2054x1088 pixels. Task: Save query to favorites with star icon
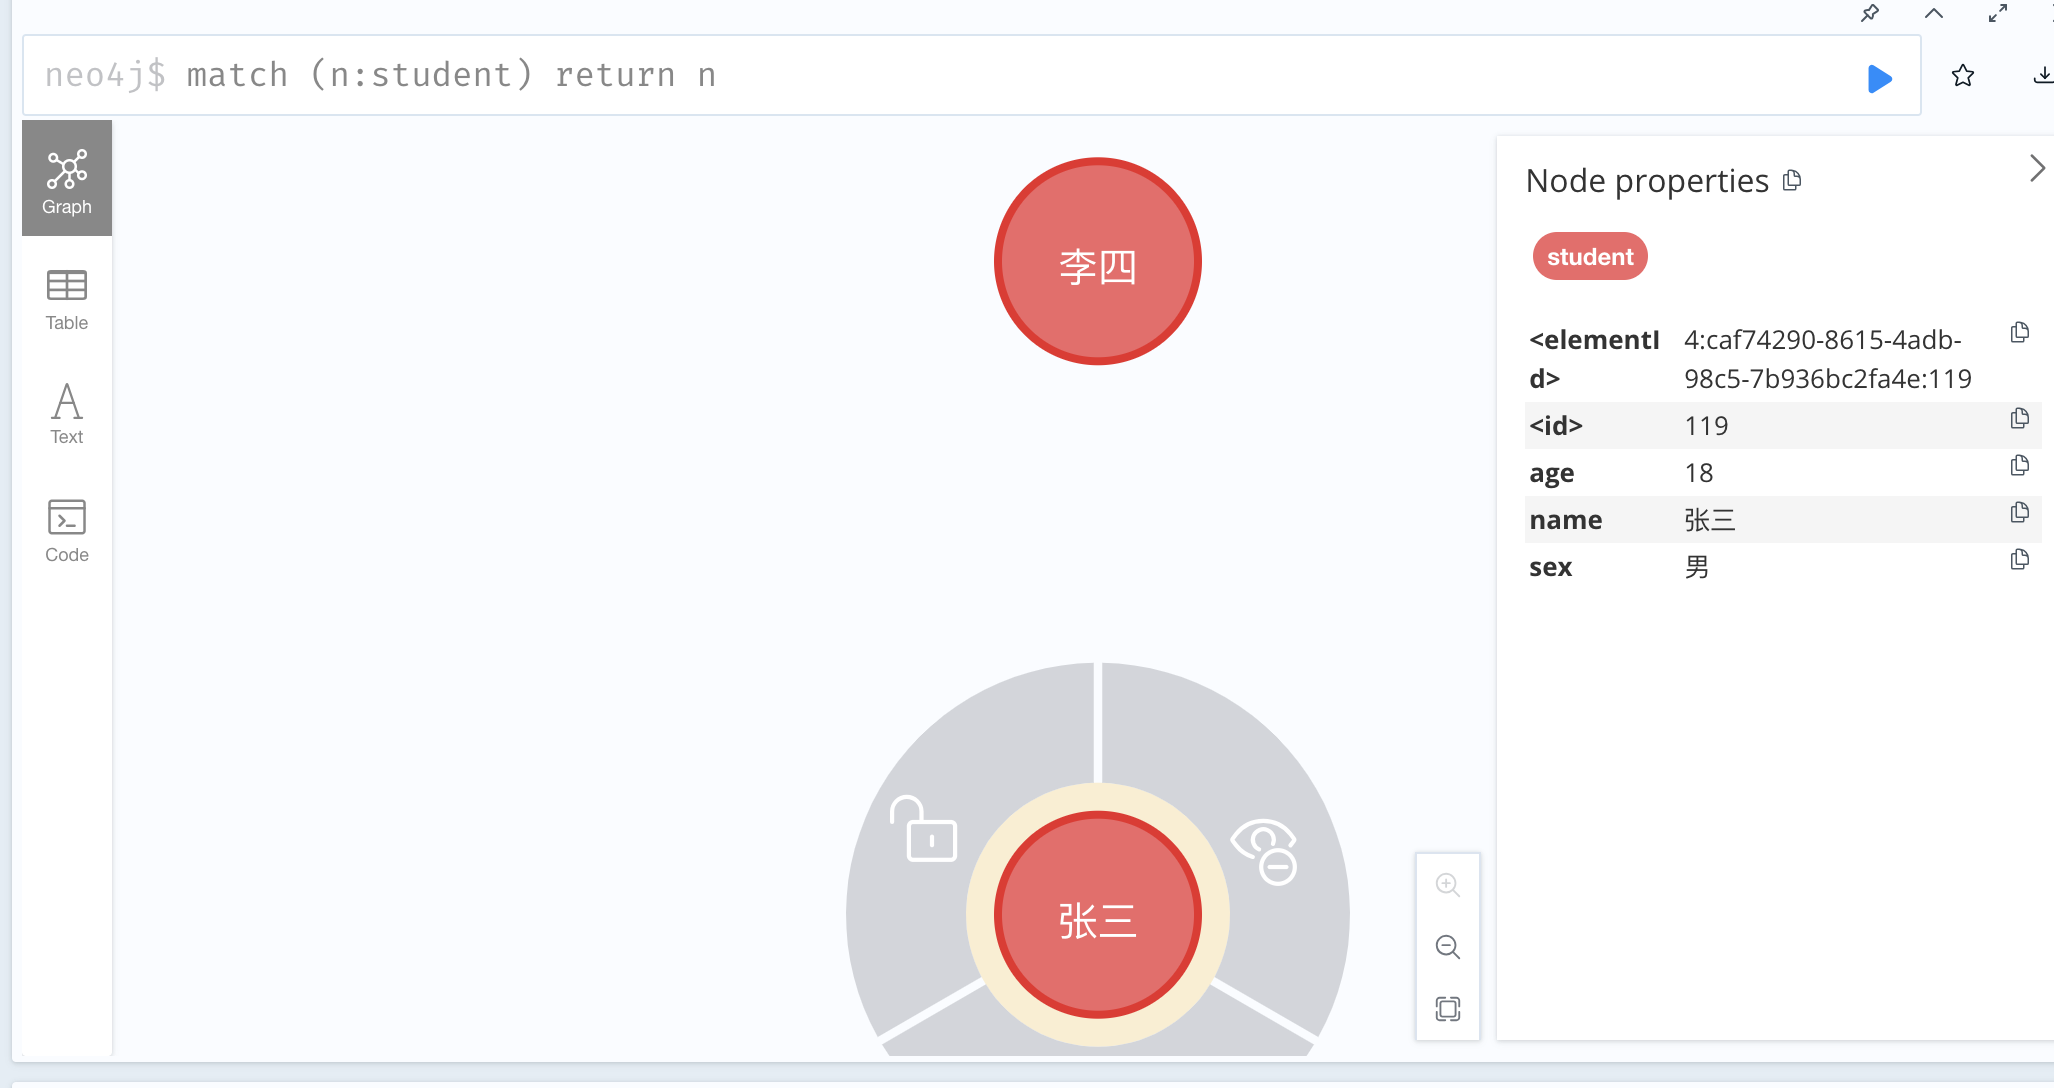1963,76
